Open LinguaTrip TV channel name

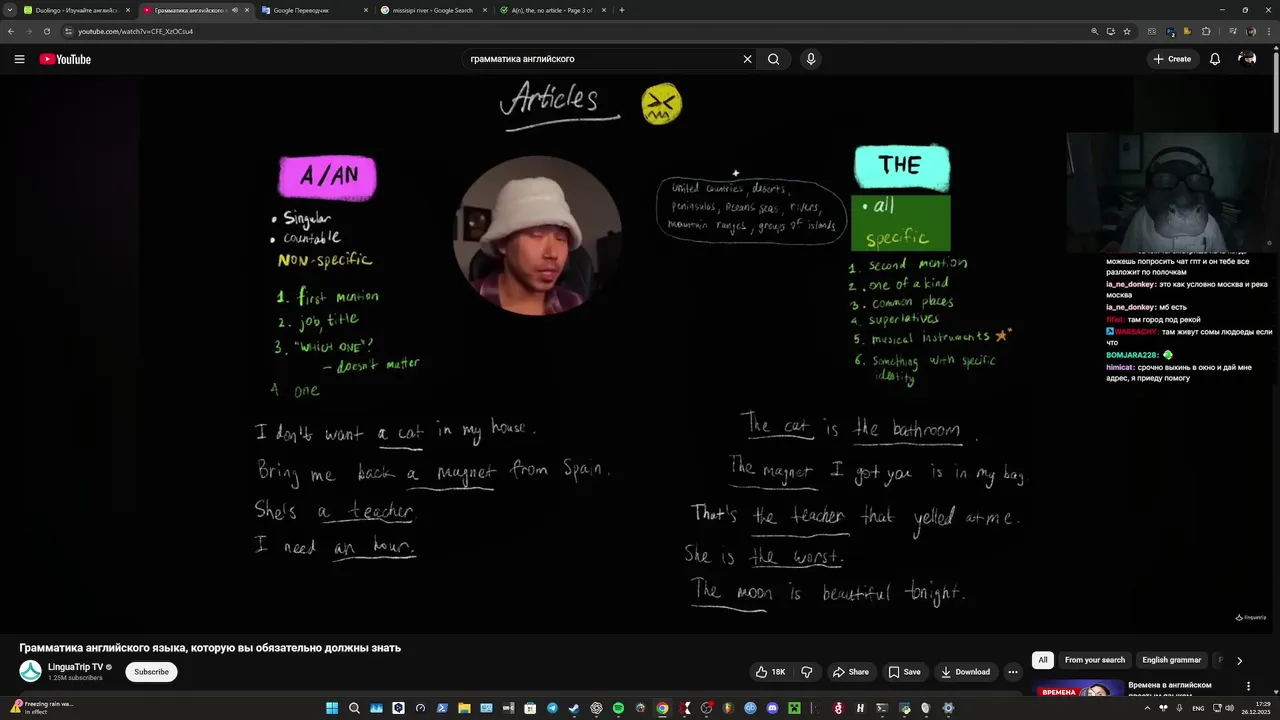(76, 667)
